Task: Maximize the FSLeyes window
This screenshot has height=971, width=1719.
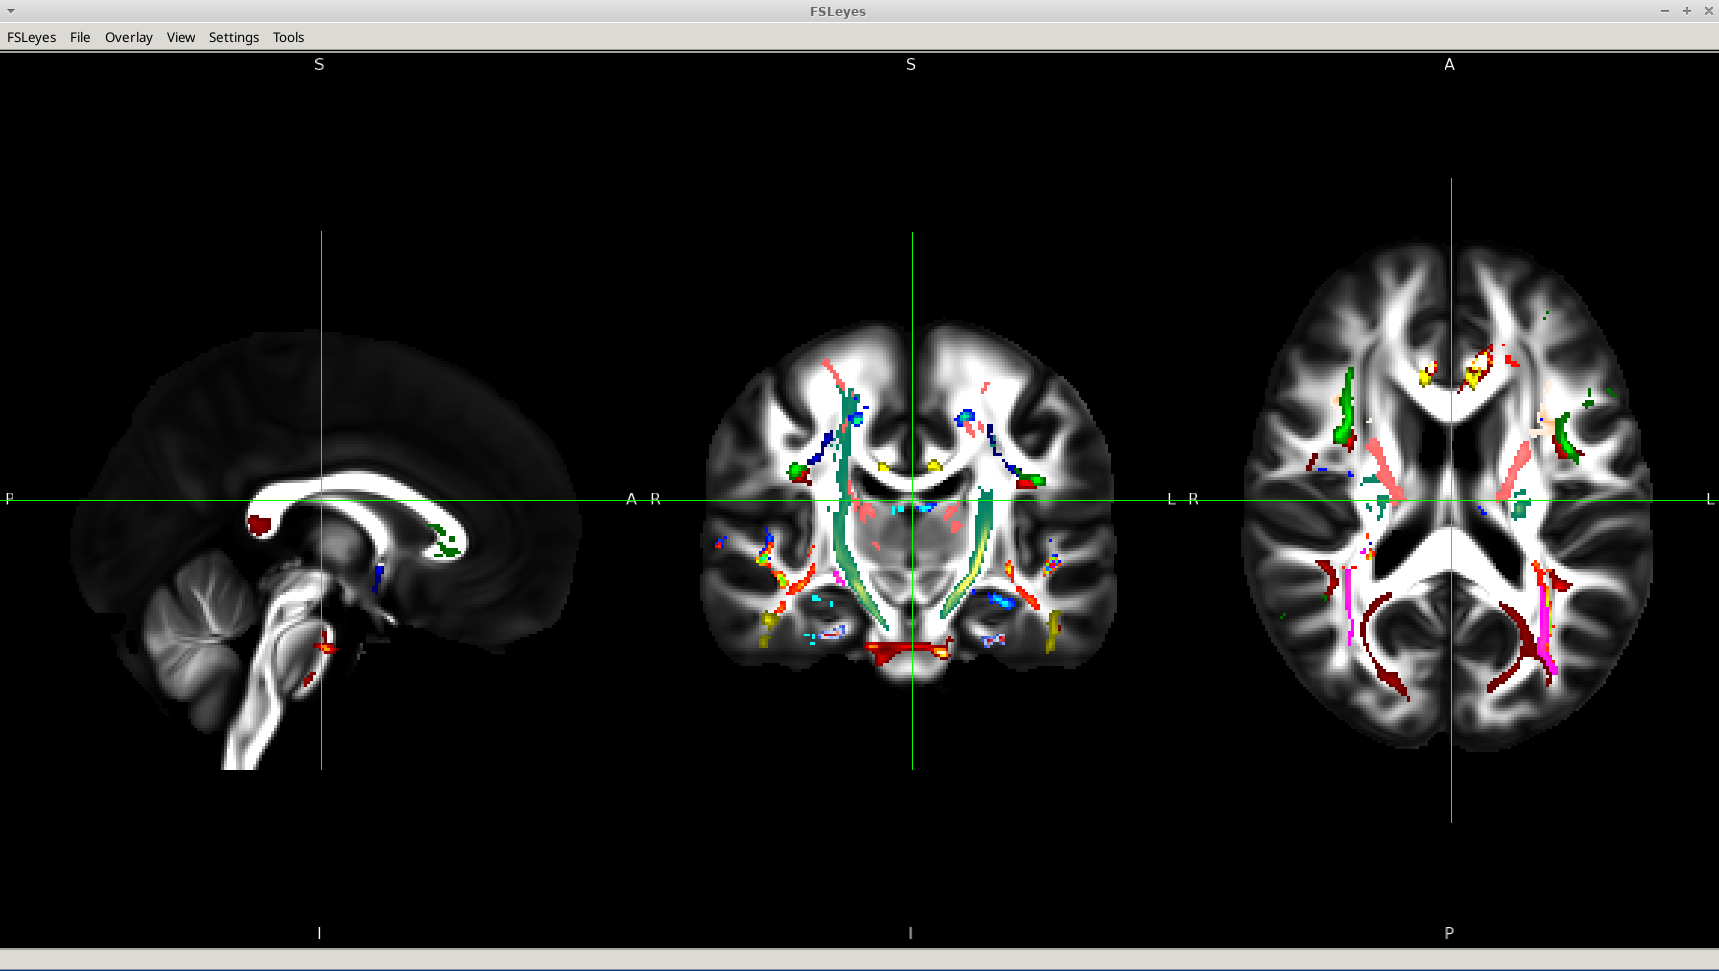Action: pyautogui.click(x=1687, y=11)
